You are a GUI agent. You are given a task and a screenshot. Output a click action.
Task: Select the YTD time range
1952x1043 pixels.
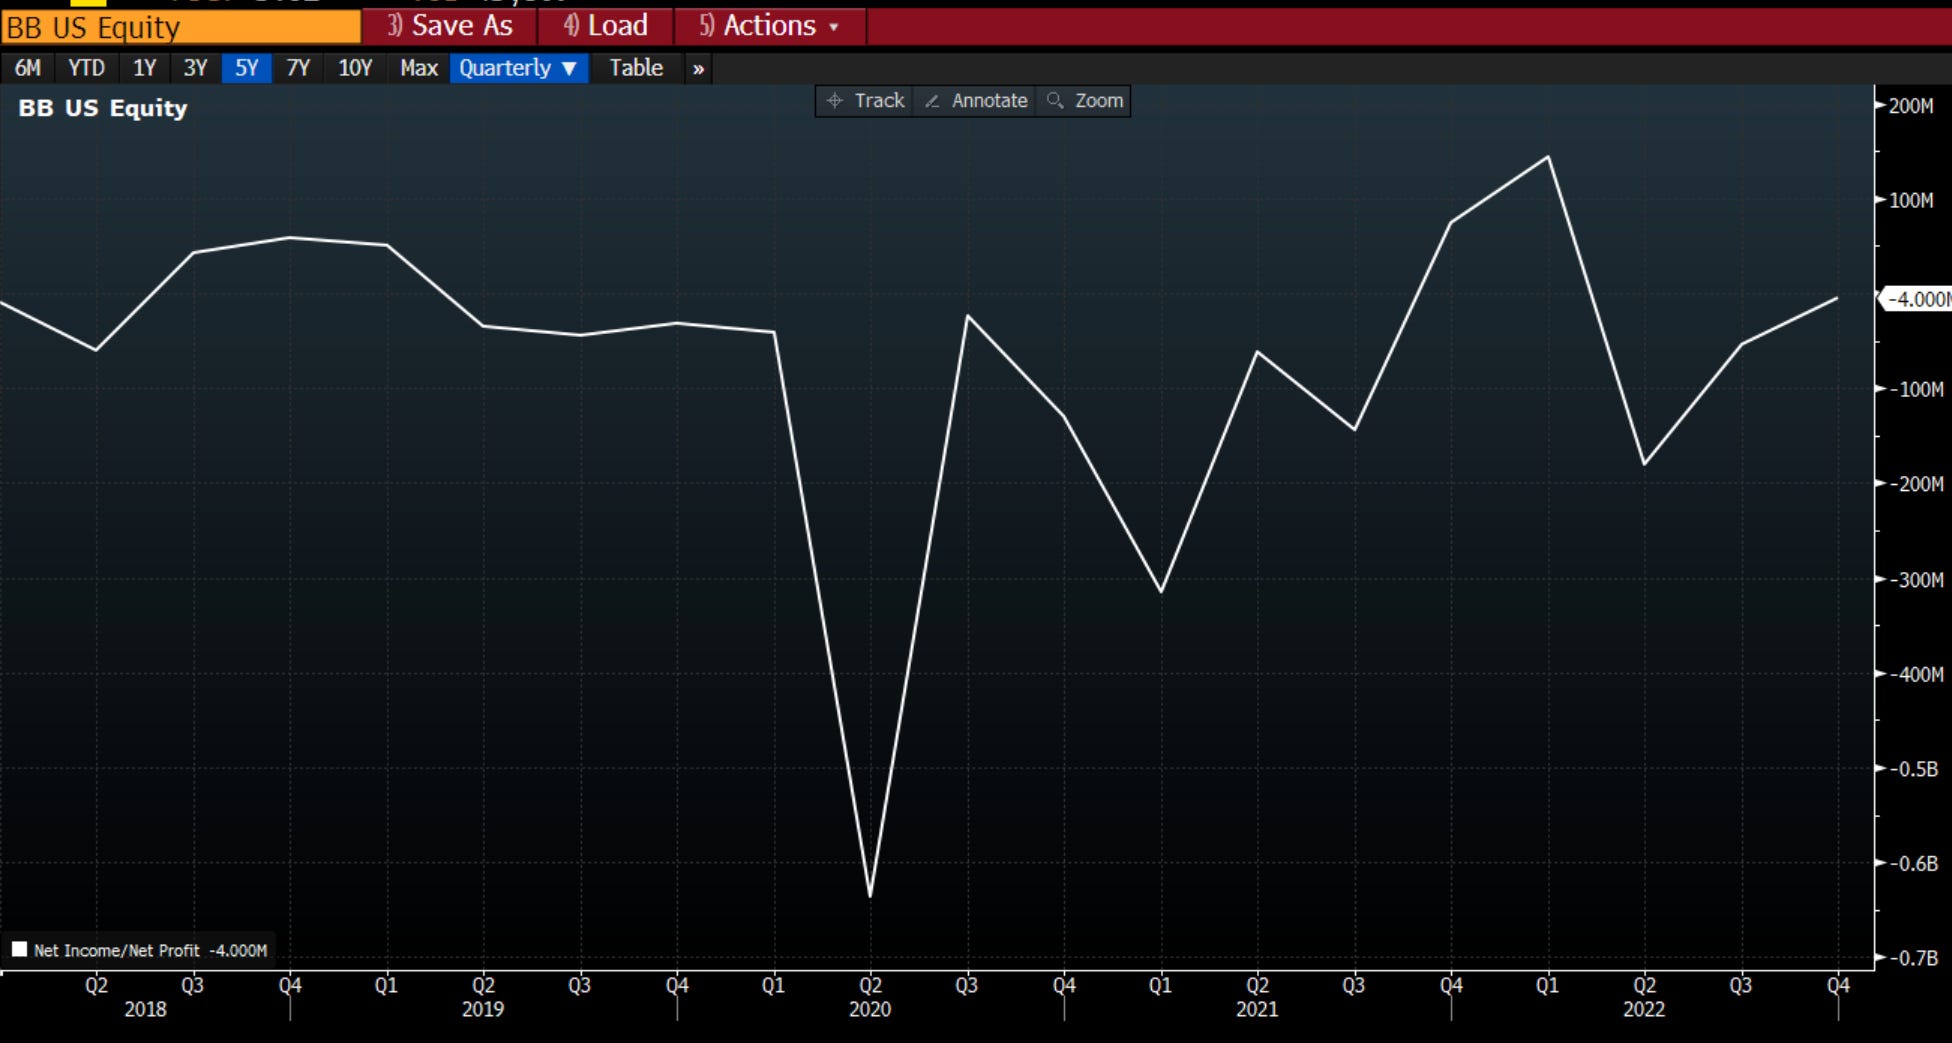(86, 68)
